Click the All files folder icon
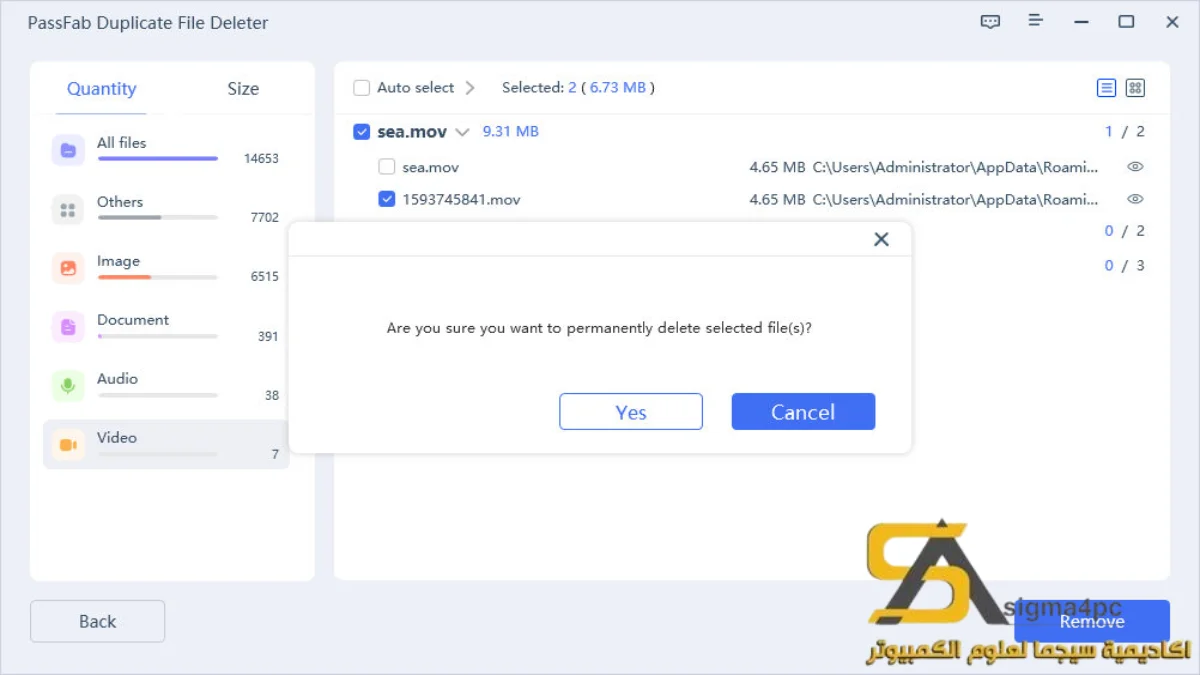This screenshot has height=675, width=1200. pyautogui.click(x=68, y=150)
